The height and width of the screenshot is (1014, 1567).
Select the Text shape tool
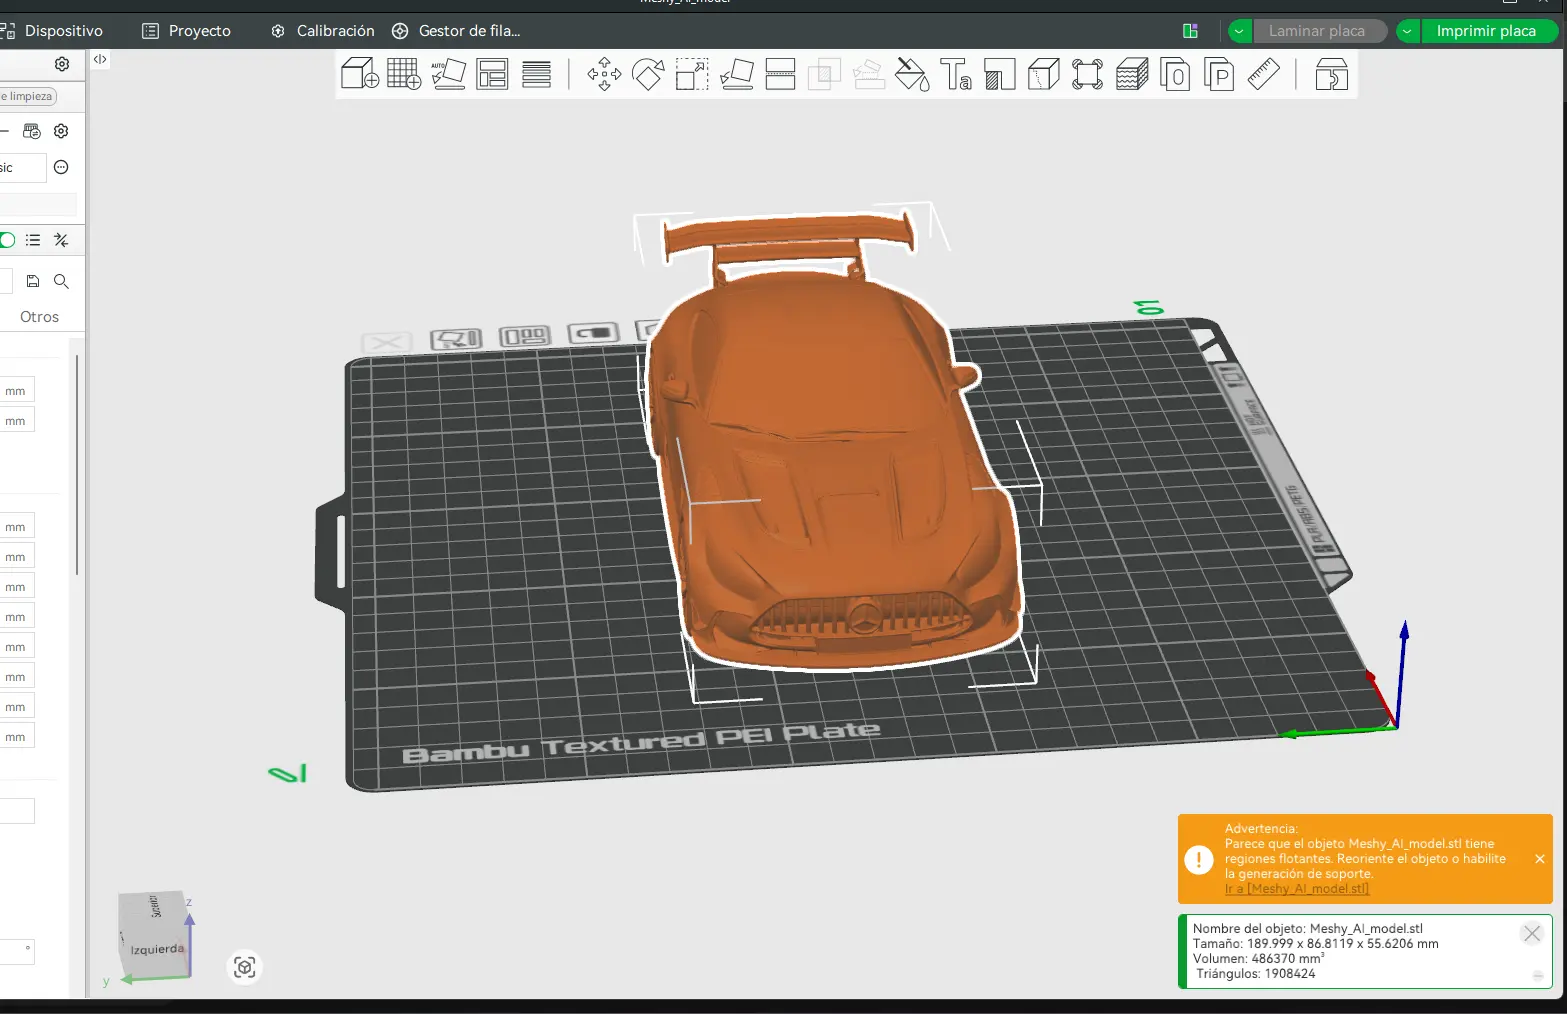956,74
